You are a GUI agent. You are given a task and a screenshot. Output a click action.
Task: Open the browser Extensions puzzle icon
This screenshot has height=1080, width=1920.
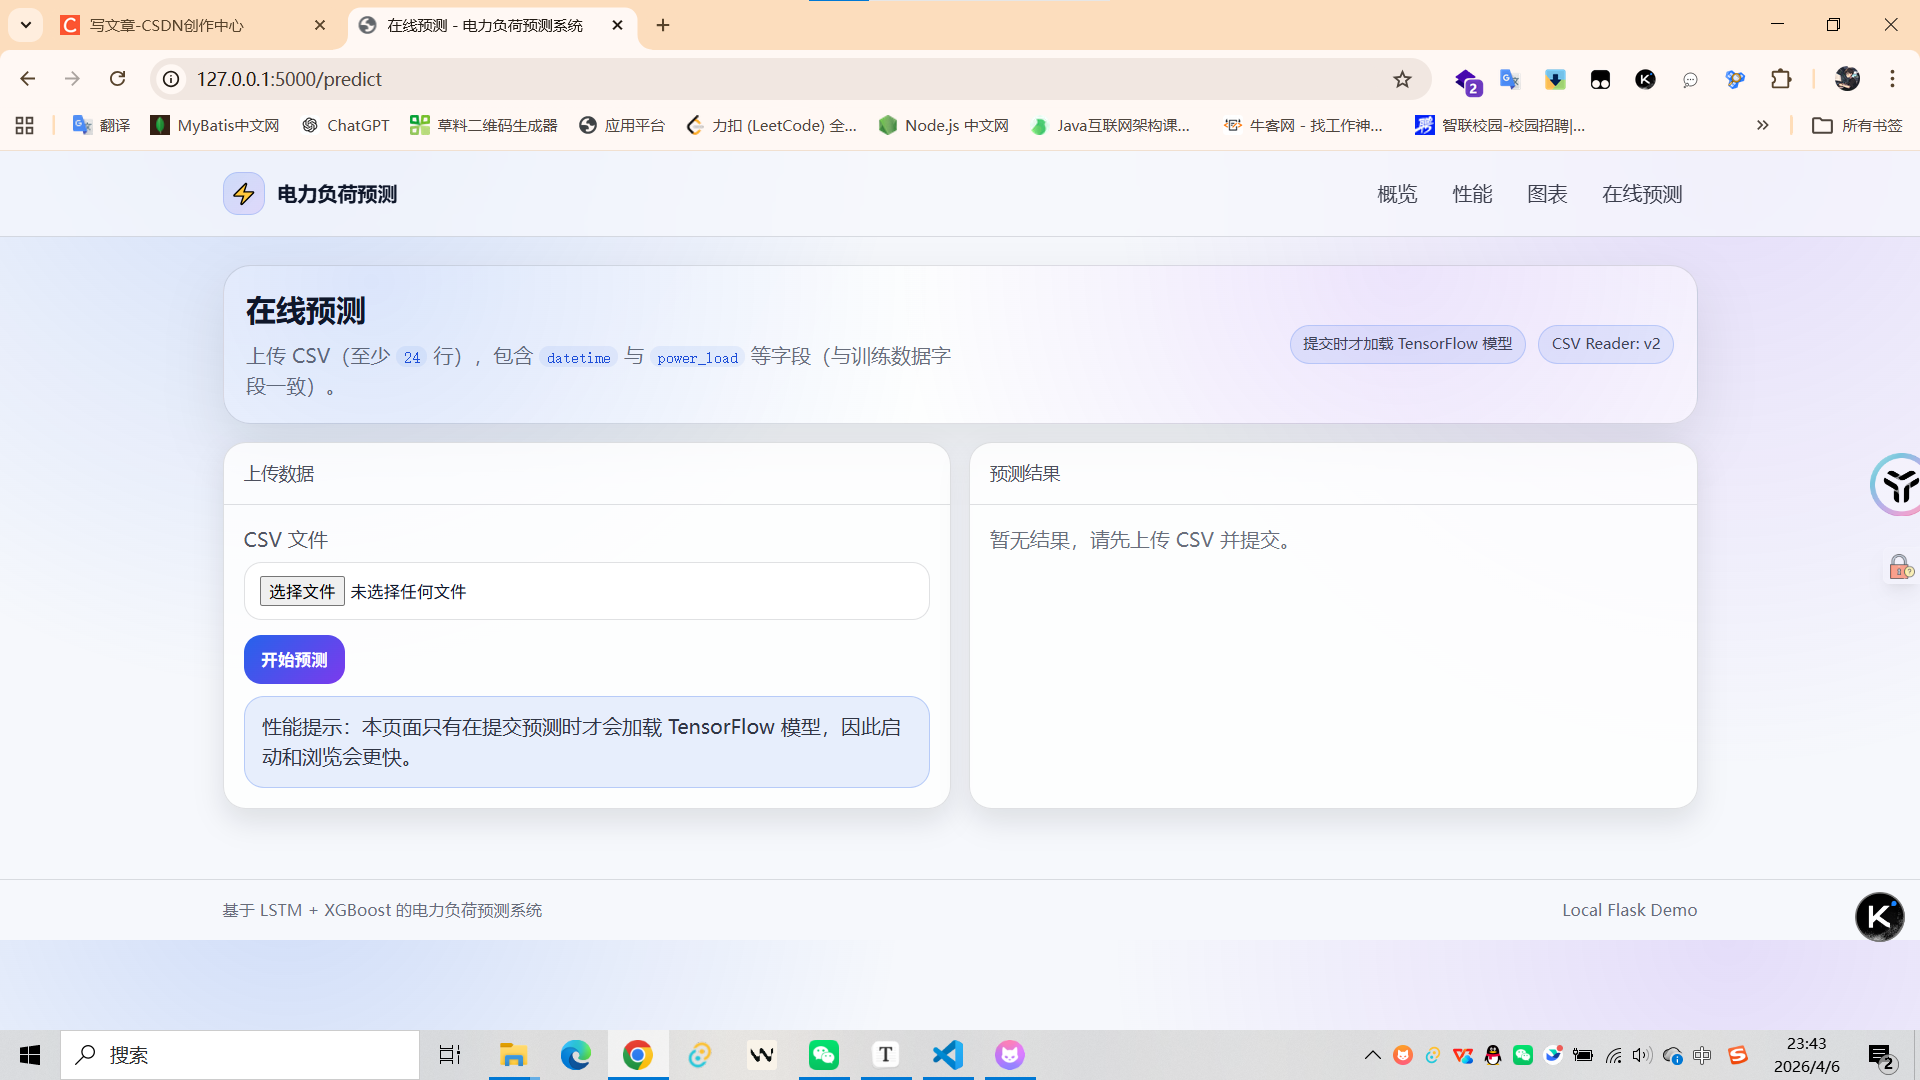pos(1781,79)
